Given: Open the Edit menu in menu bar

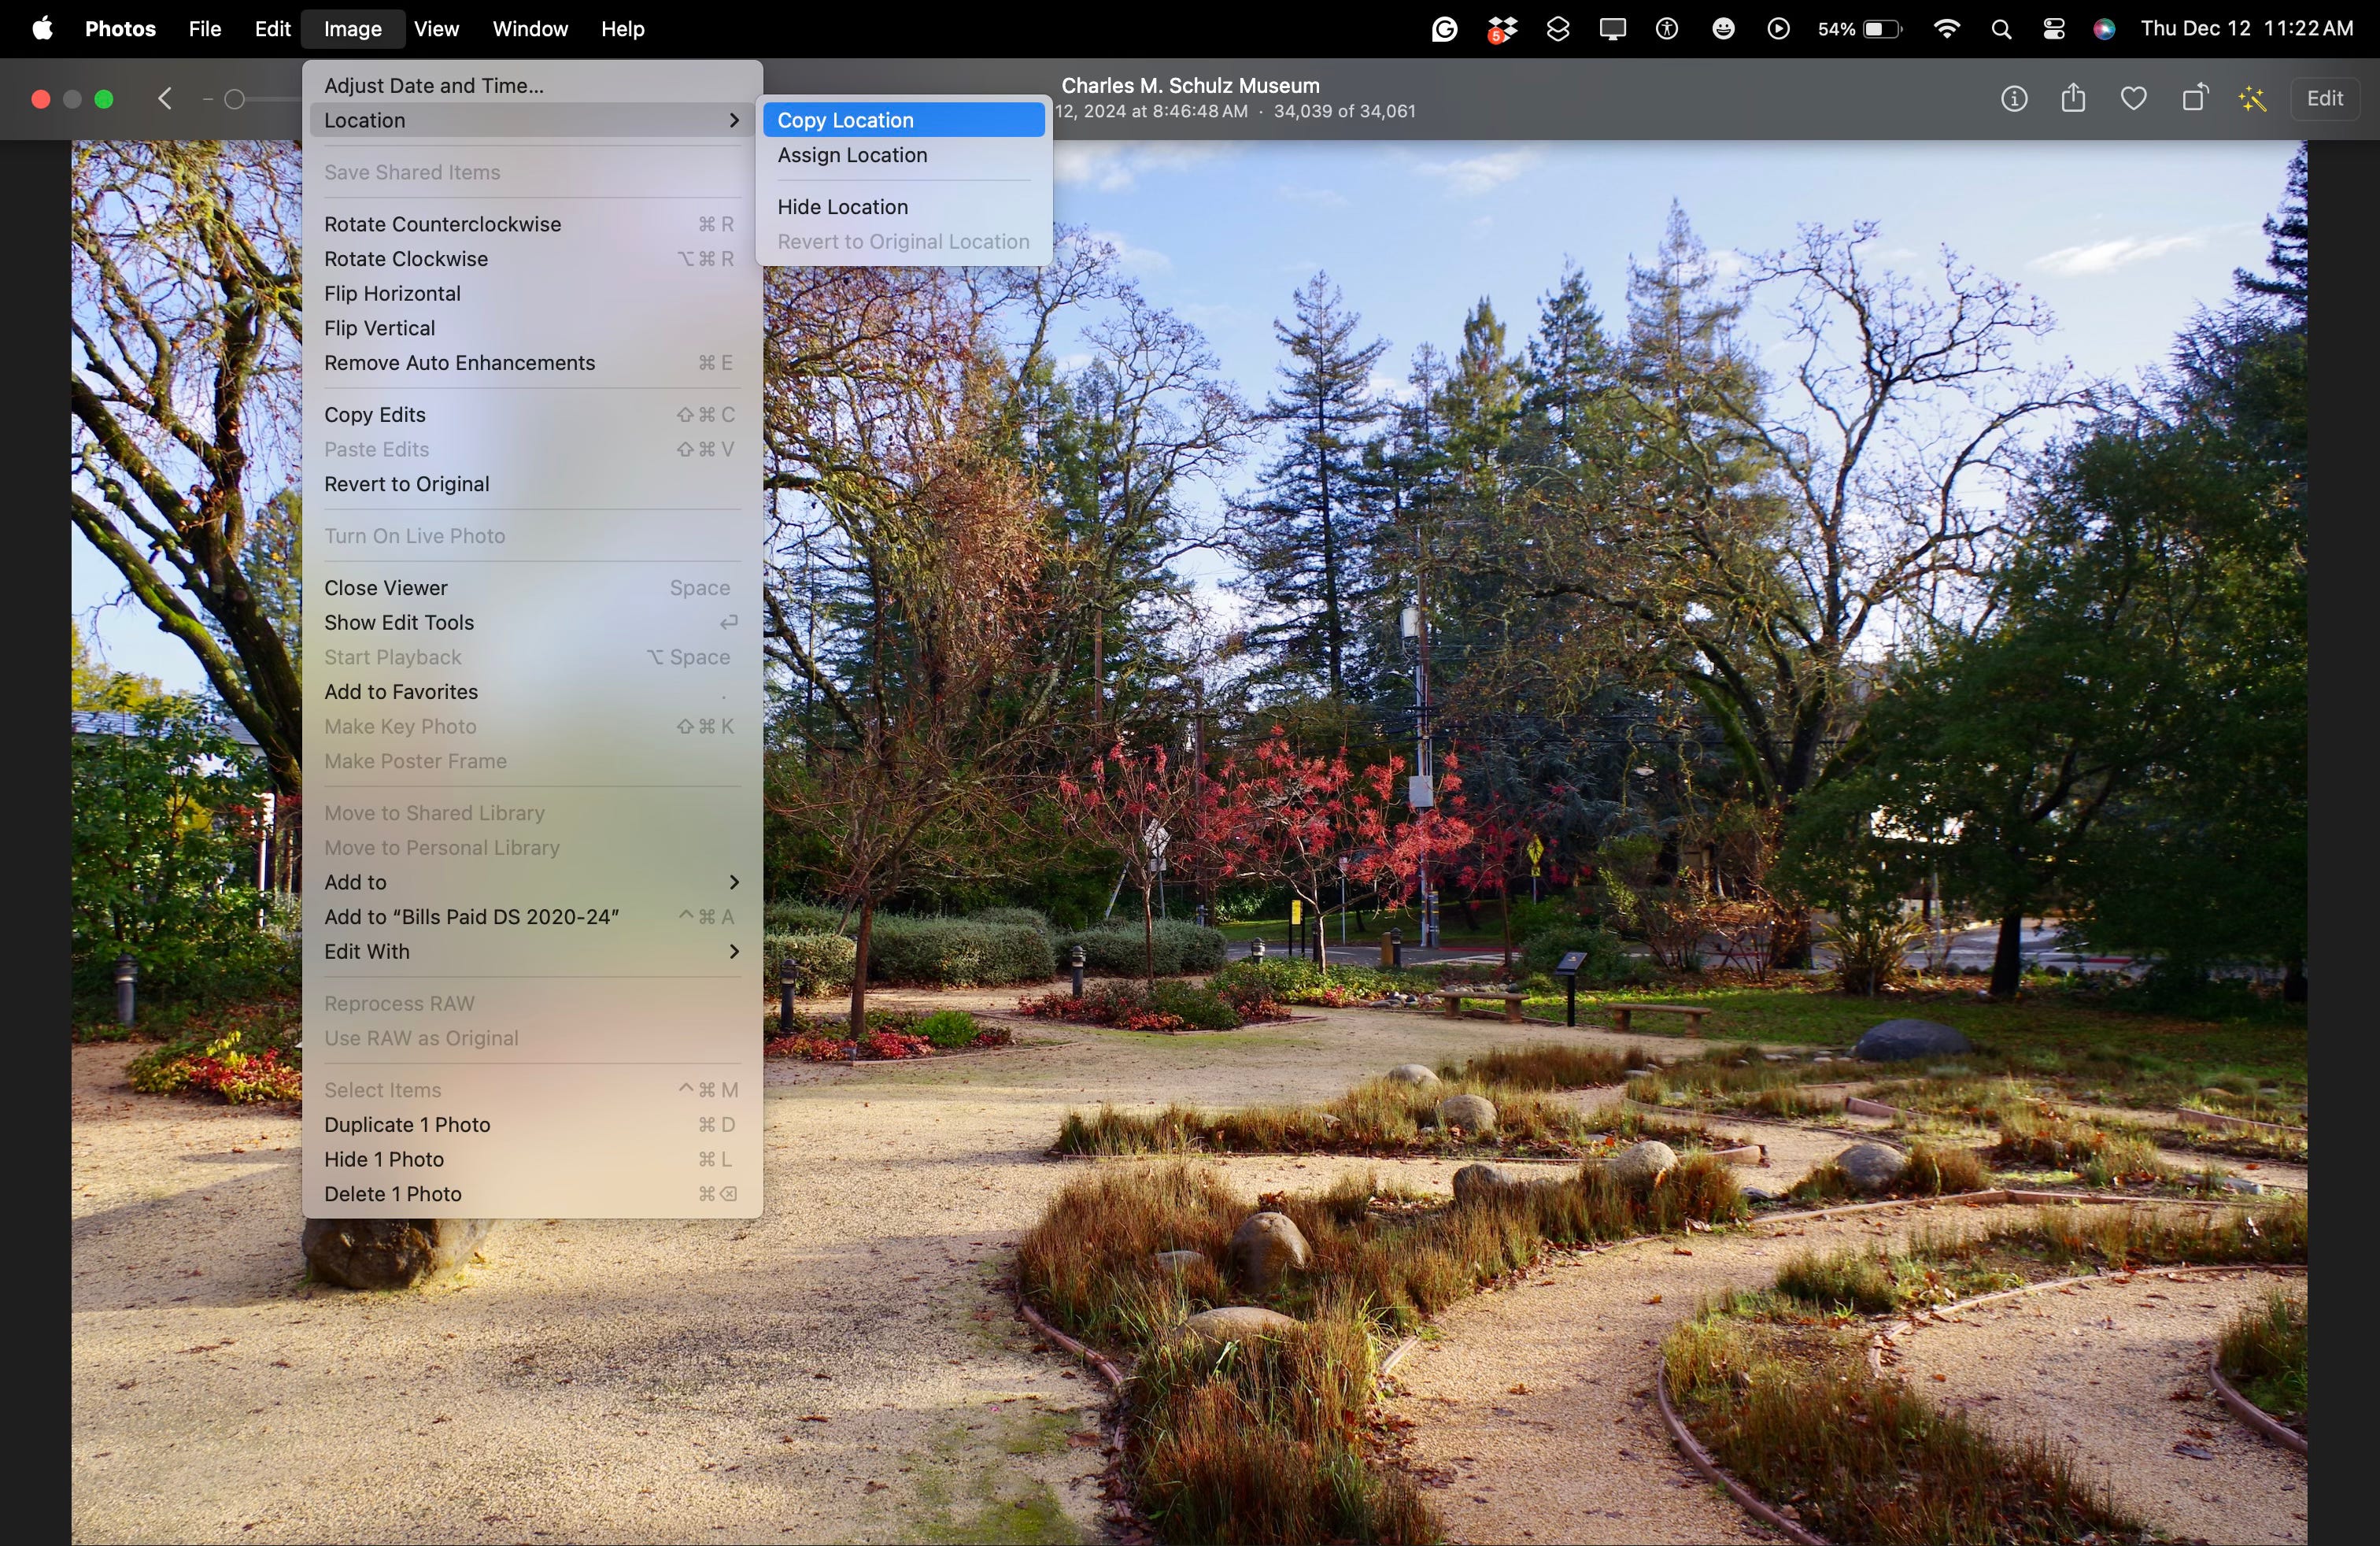Looking at the screenshot, I should [x=272, y=29].
